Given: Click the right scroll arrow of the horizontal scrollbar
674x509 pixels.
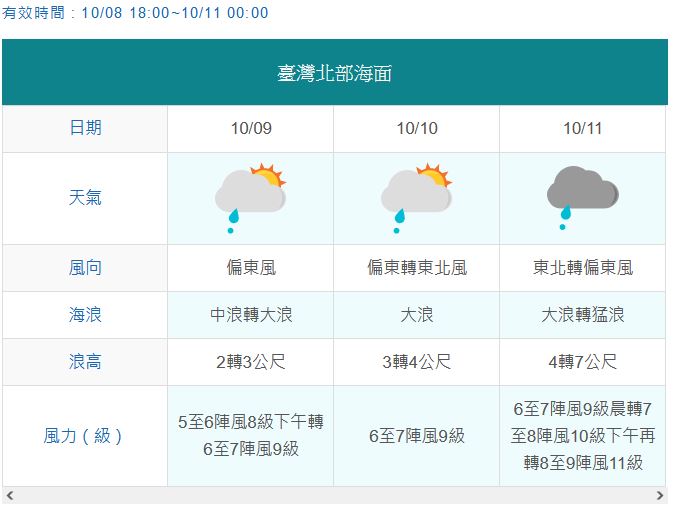Looking at the screenshot, I should click(660, 495).
